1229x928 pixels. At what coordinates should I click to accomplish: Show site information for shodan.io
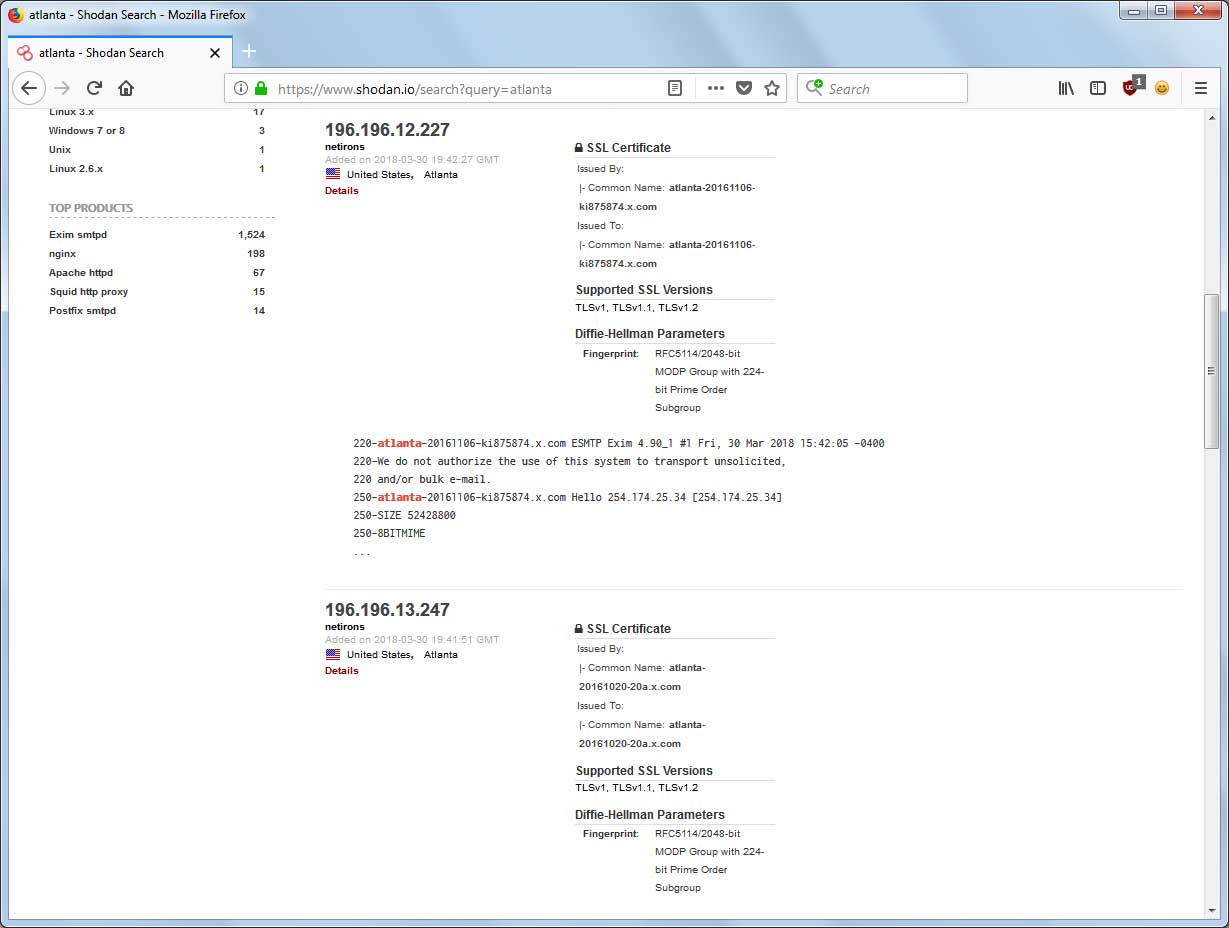(x=240, y=88)
